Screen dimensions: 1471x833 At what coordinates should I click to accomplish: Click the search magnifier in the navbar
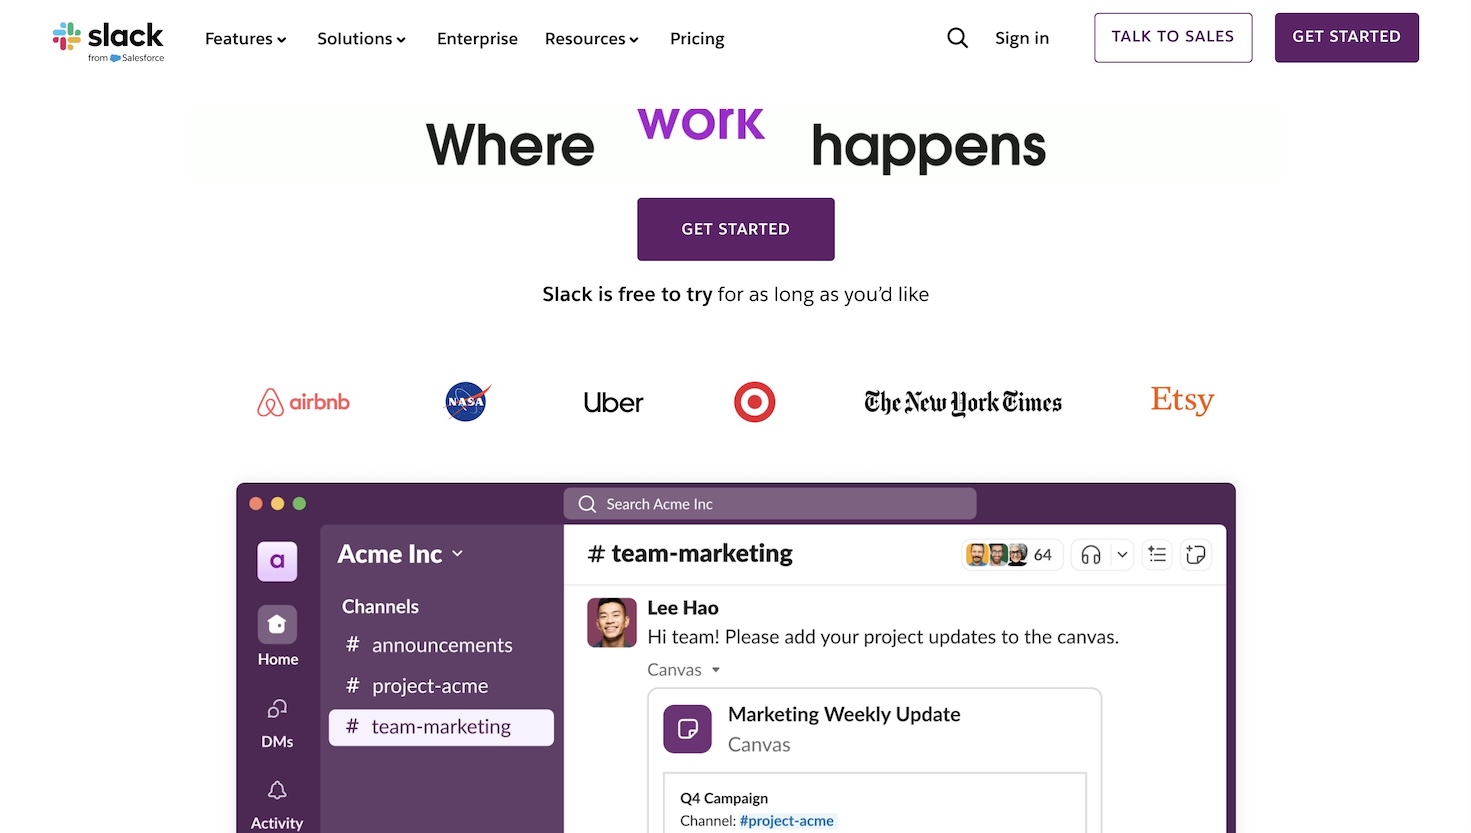point(957,37)
